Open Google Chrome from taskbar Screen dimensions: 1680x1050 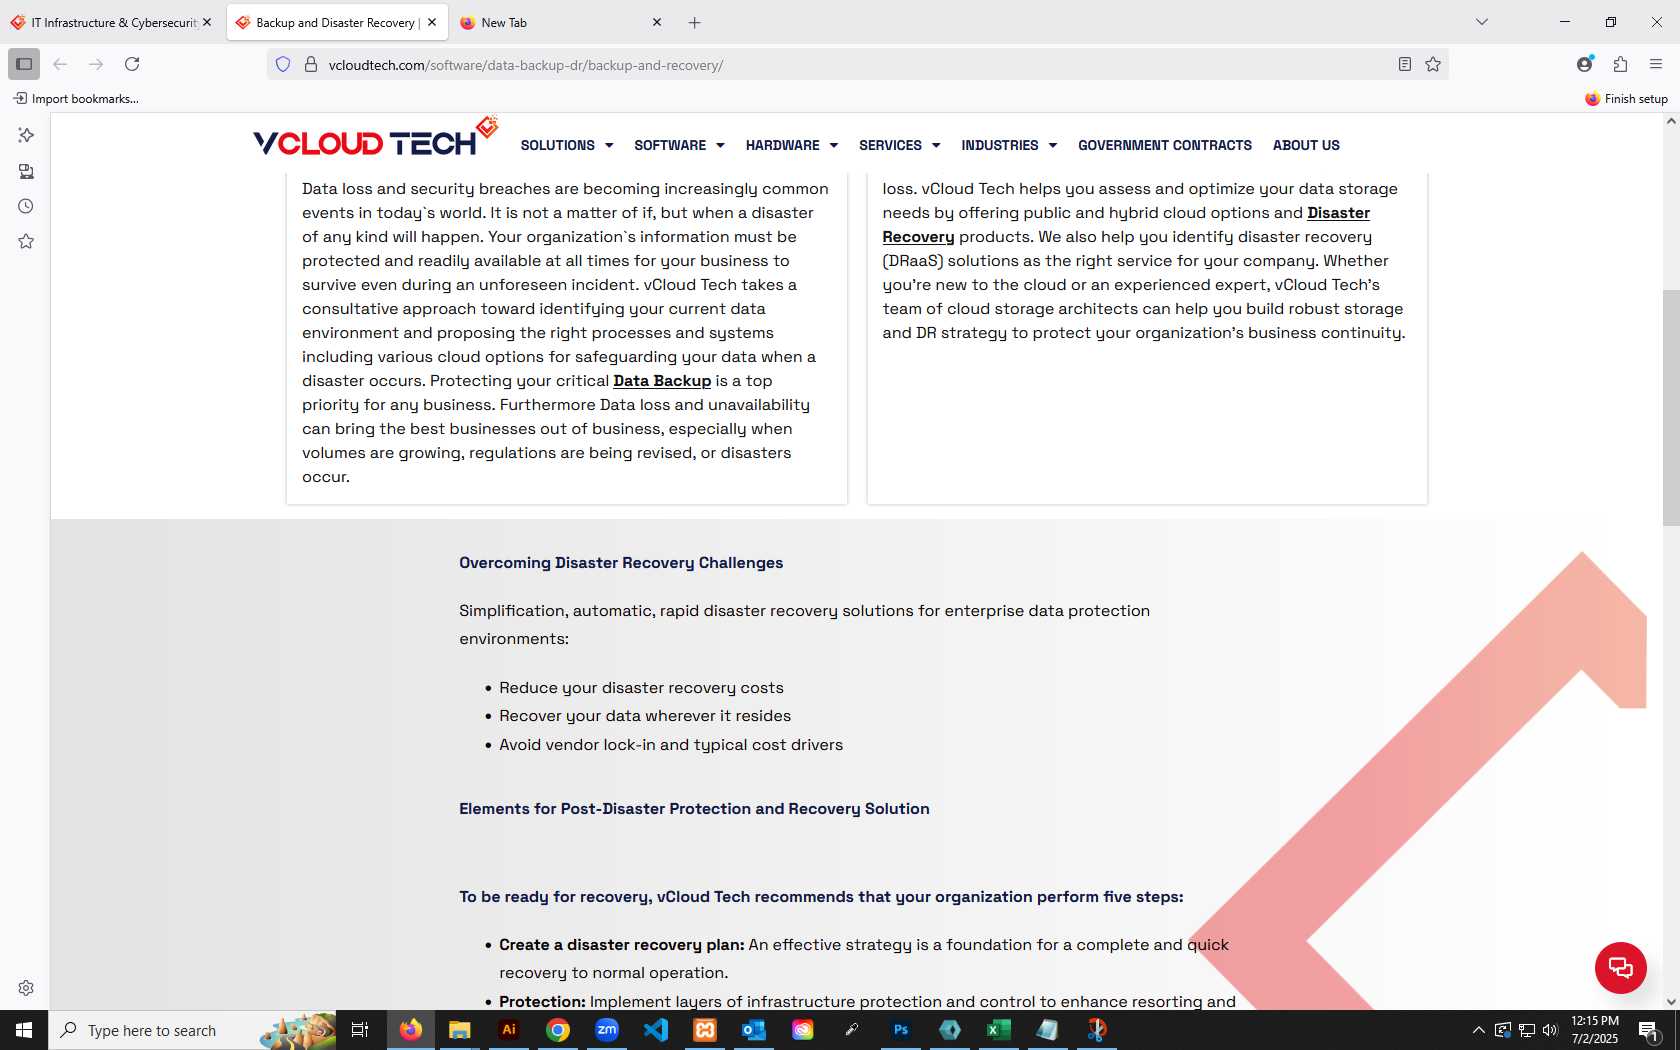tap(558, 1029)
